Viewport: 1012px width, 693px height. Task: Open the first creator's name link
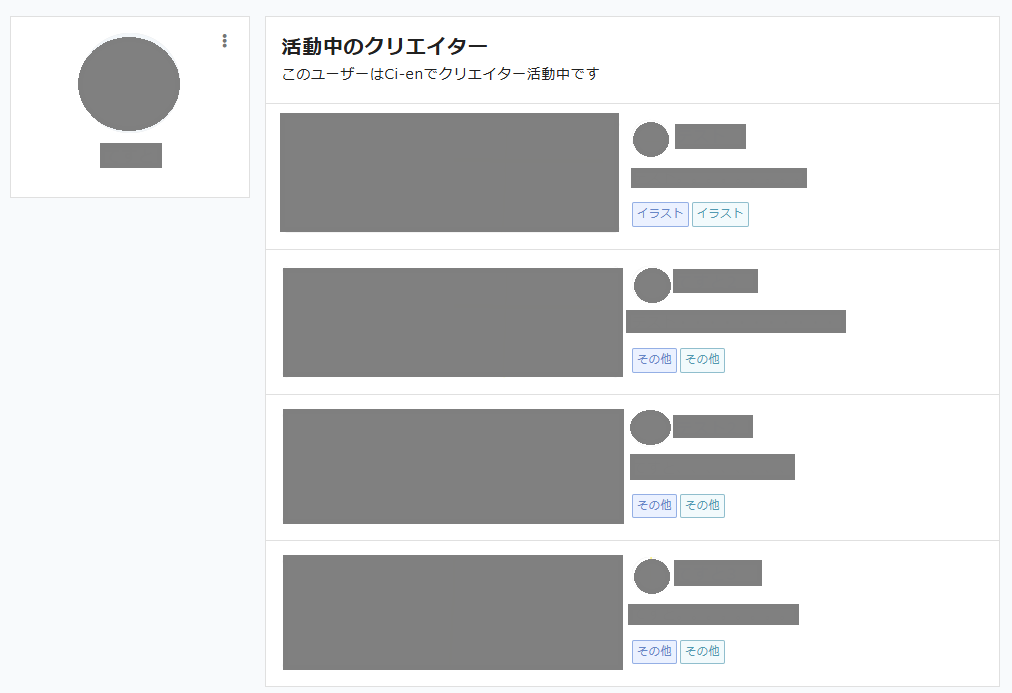tap(710, 136)
